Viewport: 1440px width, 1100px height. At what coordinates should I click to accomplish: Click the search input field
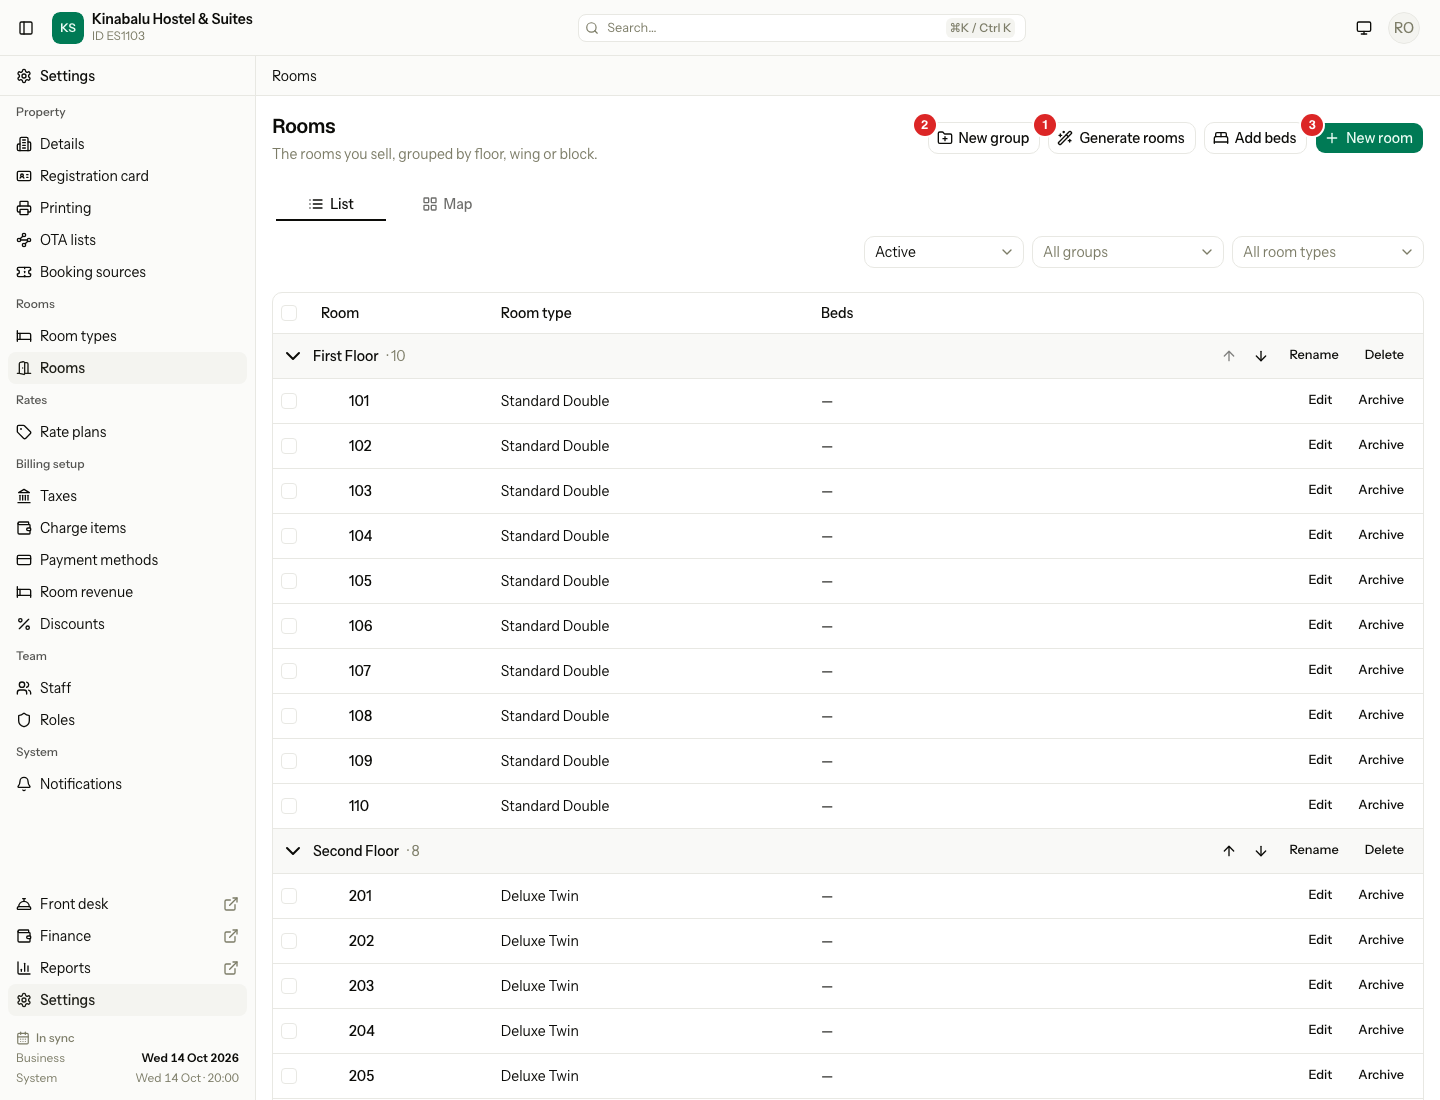click(802, 28)
